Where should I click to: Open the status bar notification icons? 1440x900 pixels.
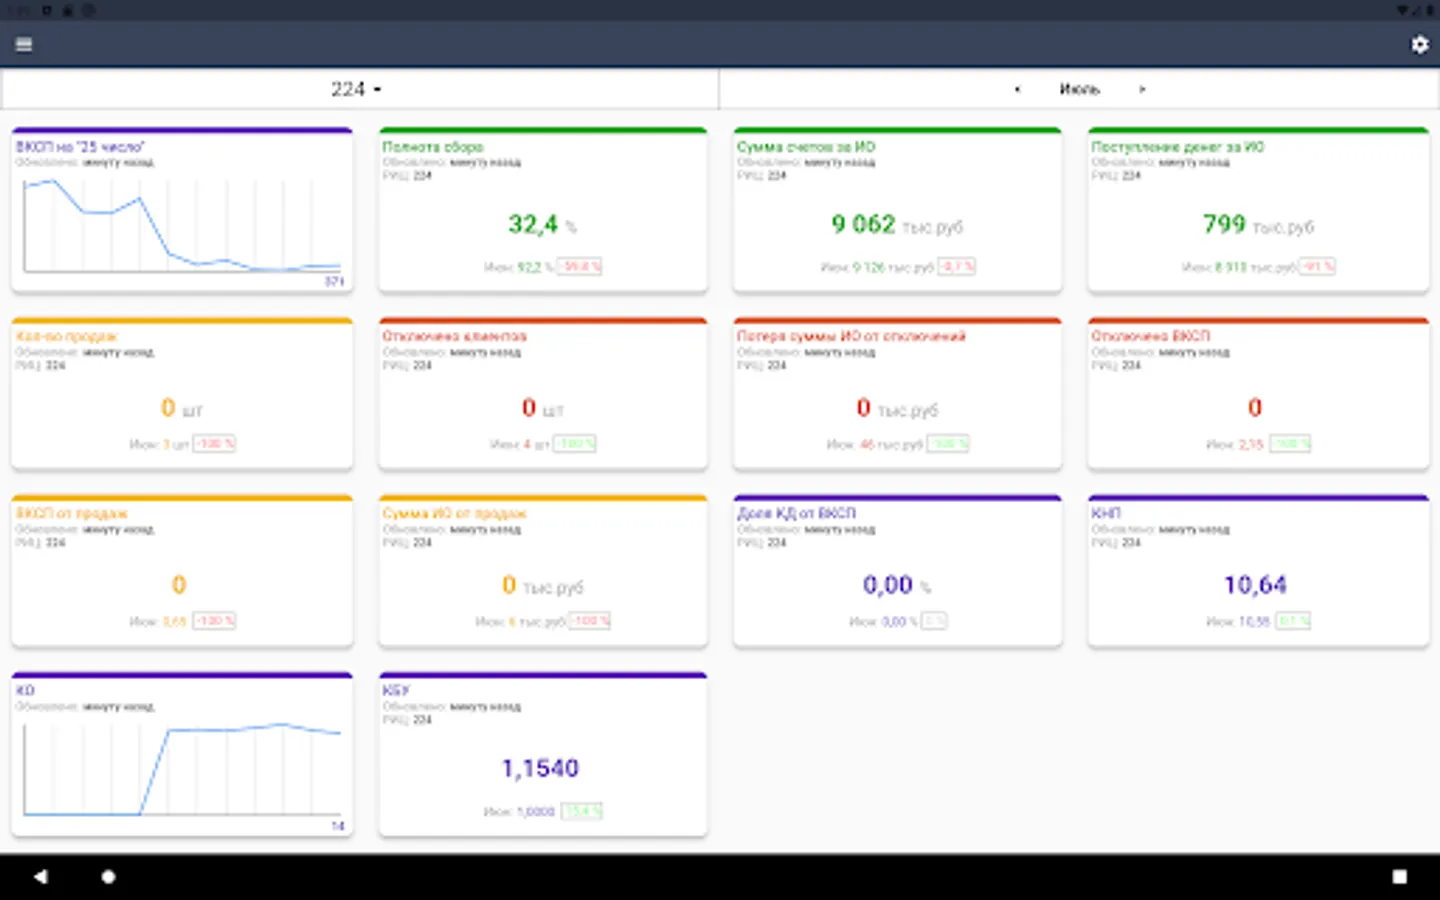tap(55, 10)
